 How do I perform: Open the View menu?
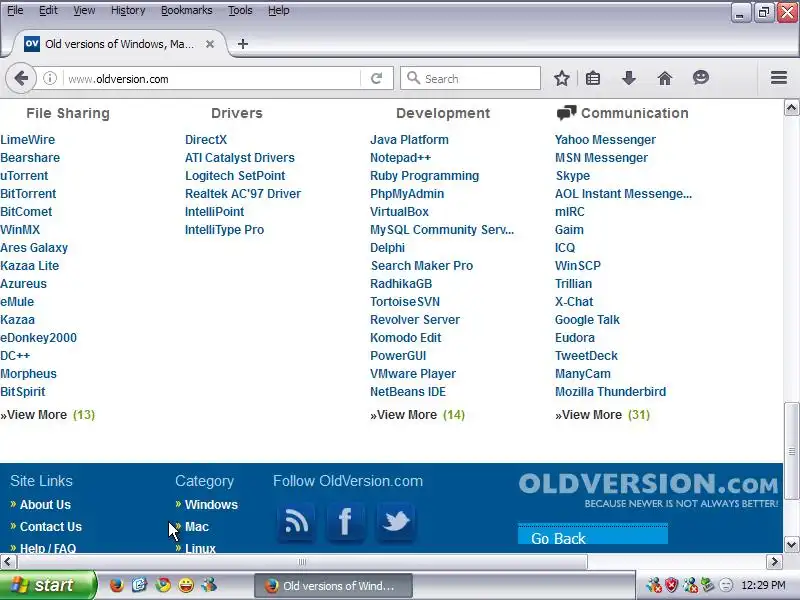tap(84, 10)
